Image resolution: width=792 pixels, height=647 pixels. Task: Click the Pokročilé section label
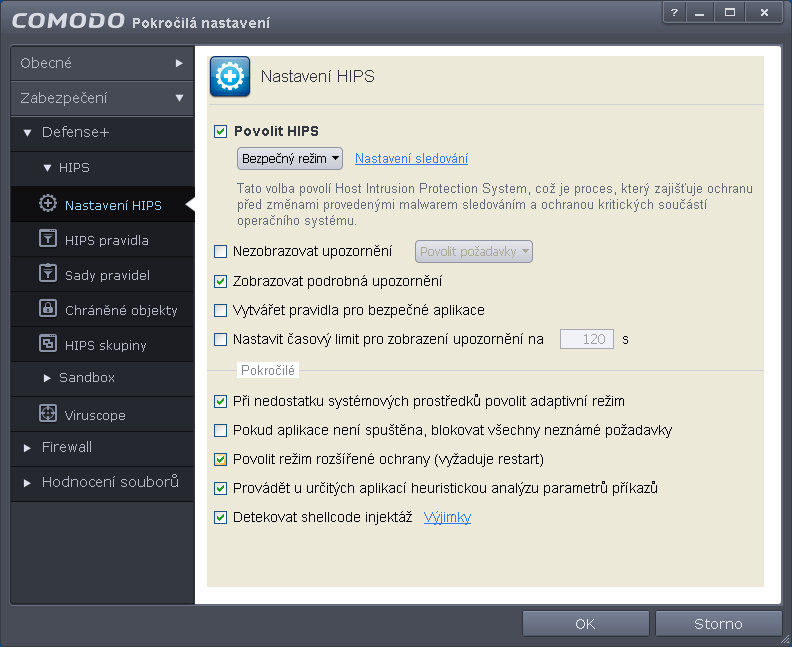tap(268, 370)
